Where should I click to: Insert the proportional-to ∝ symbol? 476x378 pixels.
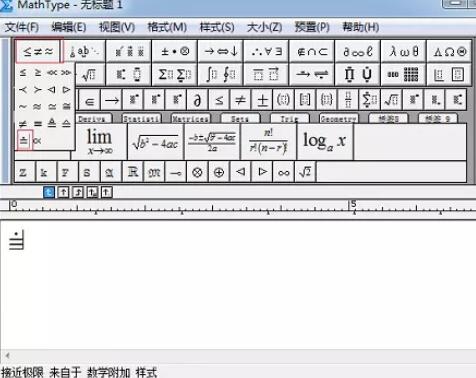[x=37, y=141]
